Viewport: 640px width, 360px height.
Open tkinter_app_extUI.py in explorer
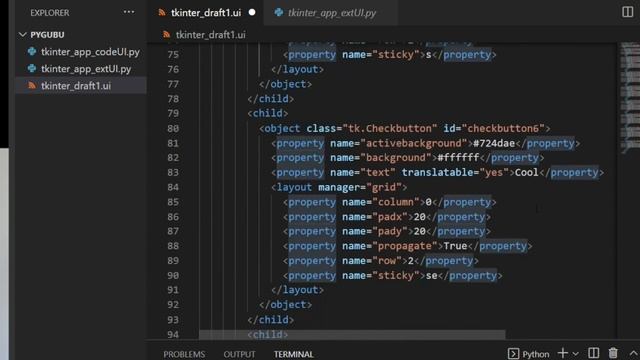(x=86, y=69)
